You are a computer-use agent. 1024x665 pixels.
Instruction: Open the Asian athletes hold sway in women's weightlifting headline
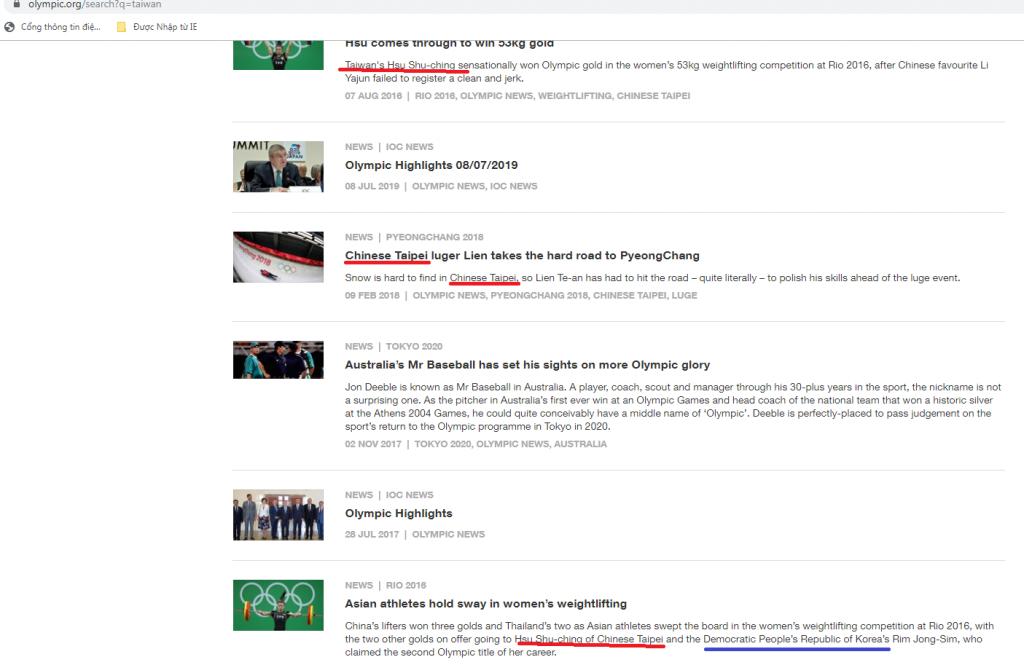click(x=486, y=604)
